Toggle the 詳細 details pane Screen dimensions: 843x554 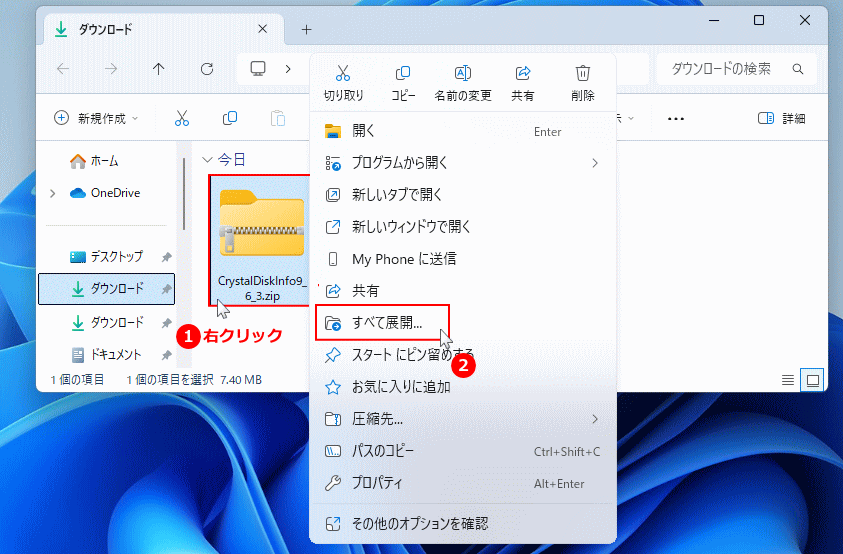(x=782, y=118)
